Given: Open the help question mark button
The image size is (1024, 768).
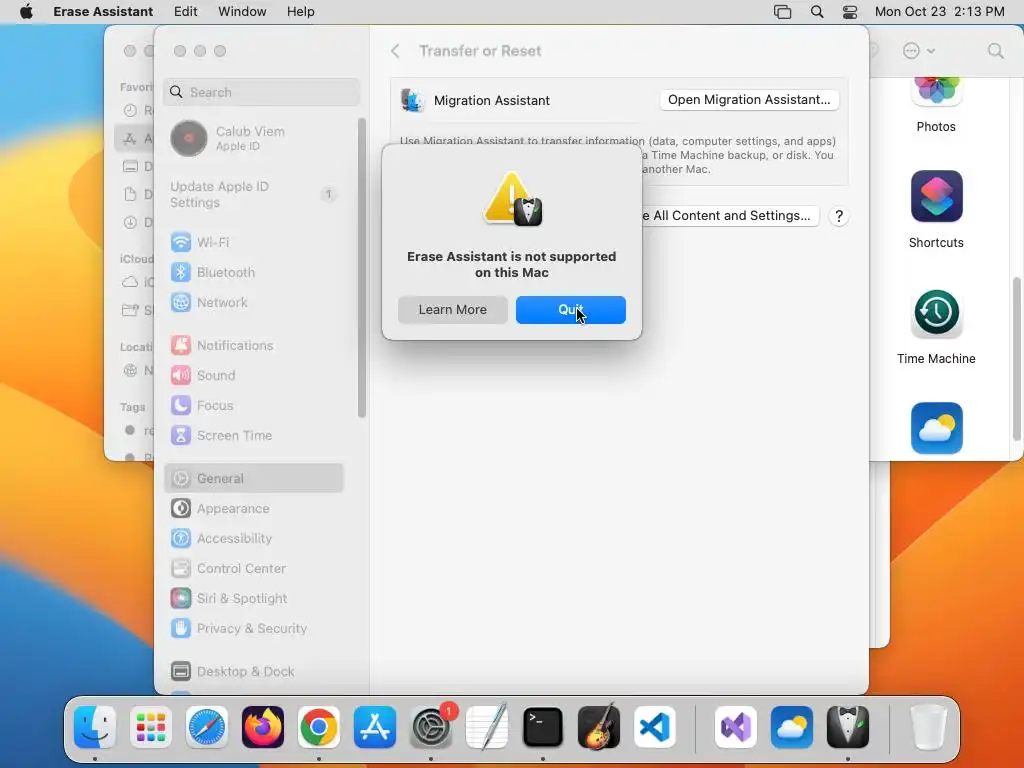Looking at the screenshot, I should tap(839, 216).
